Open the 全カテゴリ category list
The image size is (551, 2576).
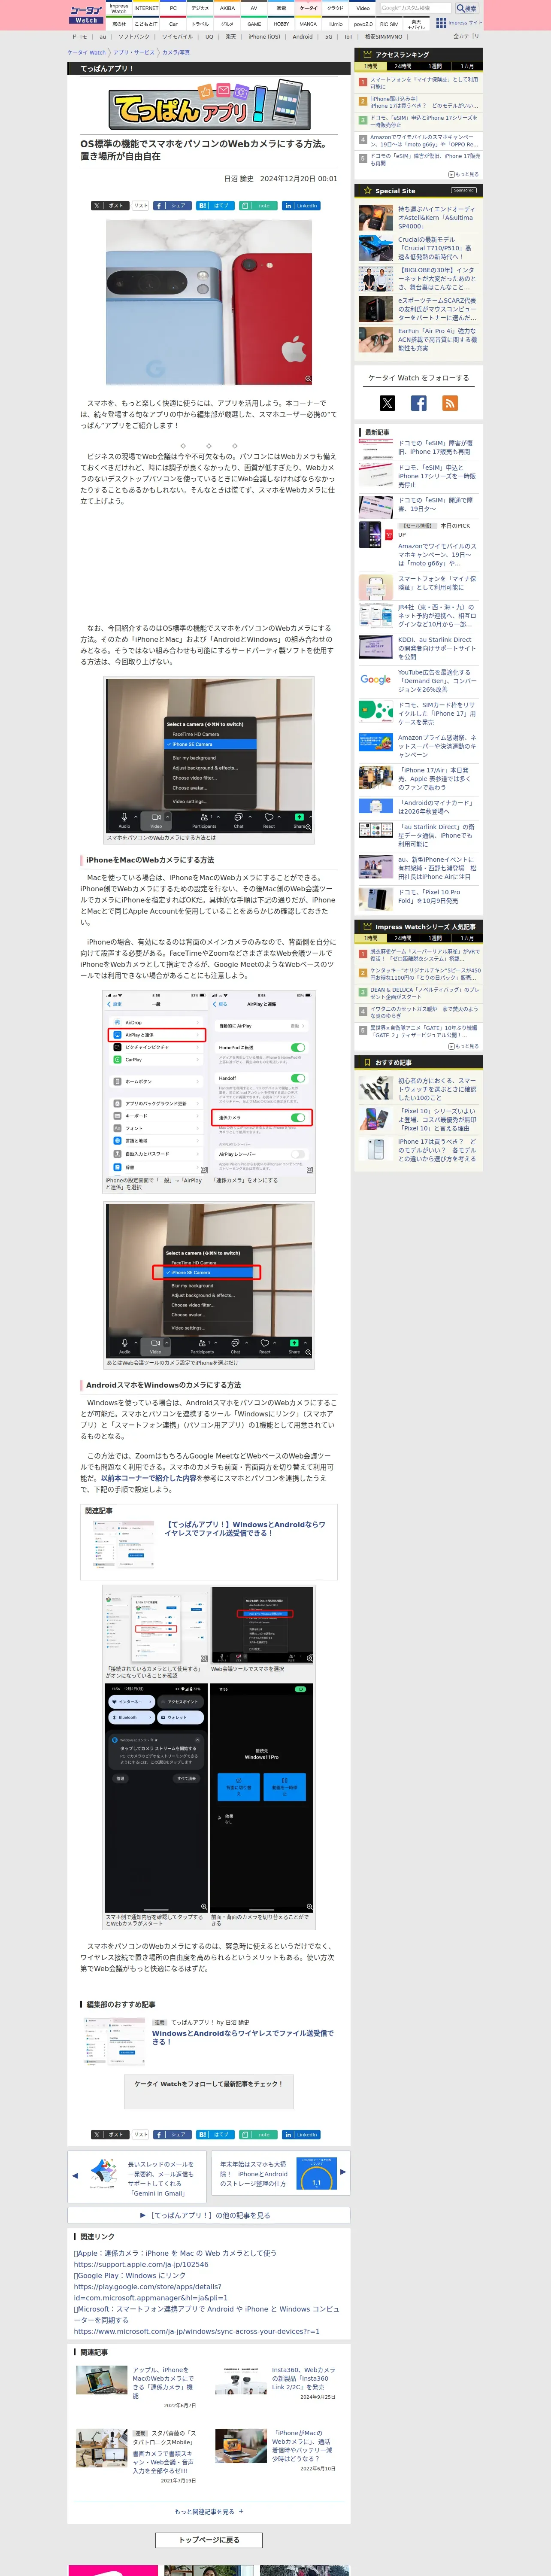click(x=466, y=36)
